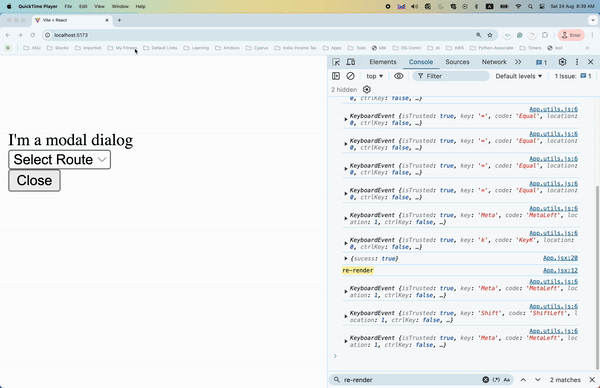This screenshot has width=600, height=388.
Task: Switch to the Elements tab
Action: coord(383,62)
